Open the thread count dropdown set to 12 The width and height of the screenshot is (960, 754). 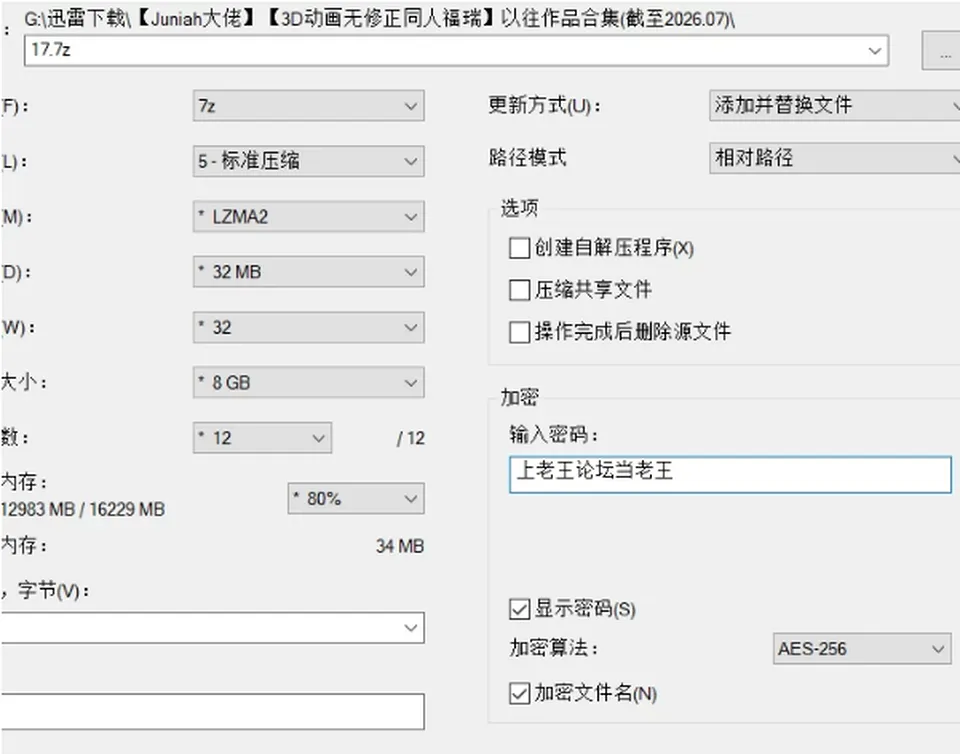pos(263,438)
